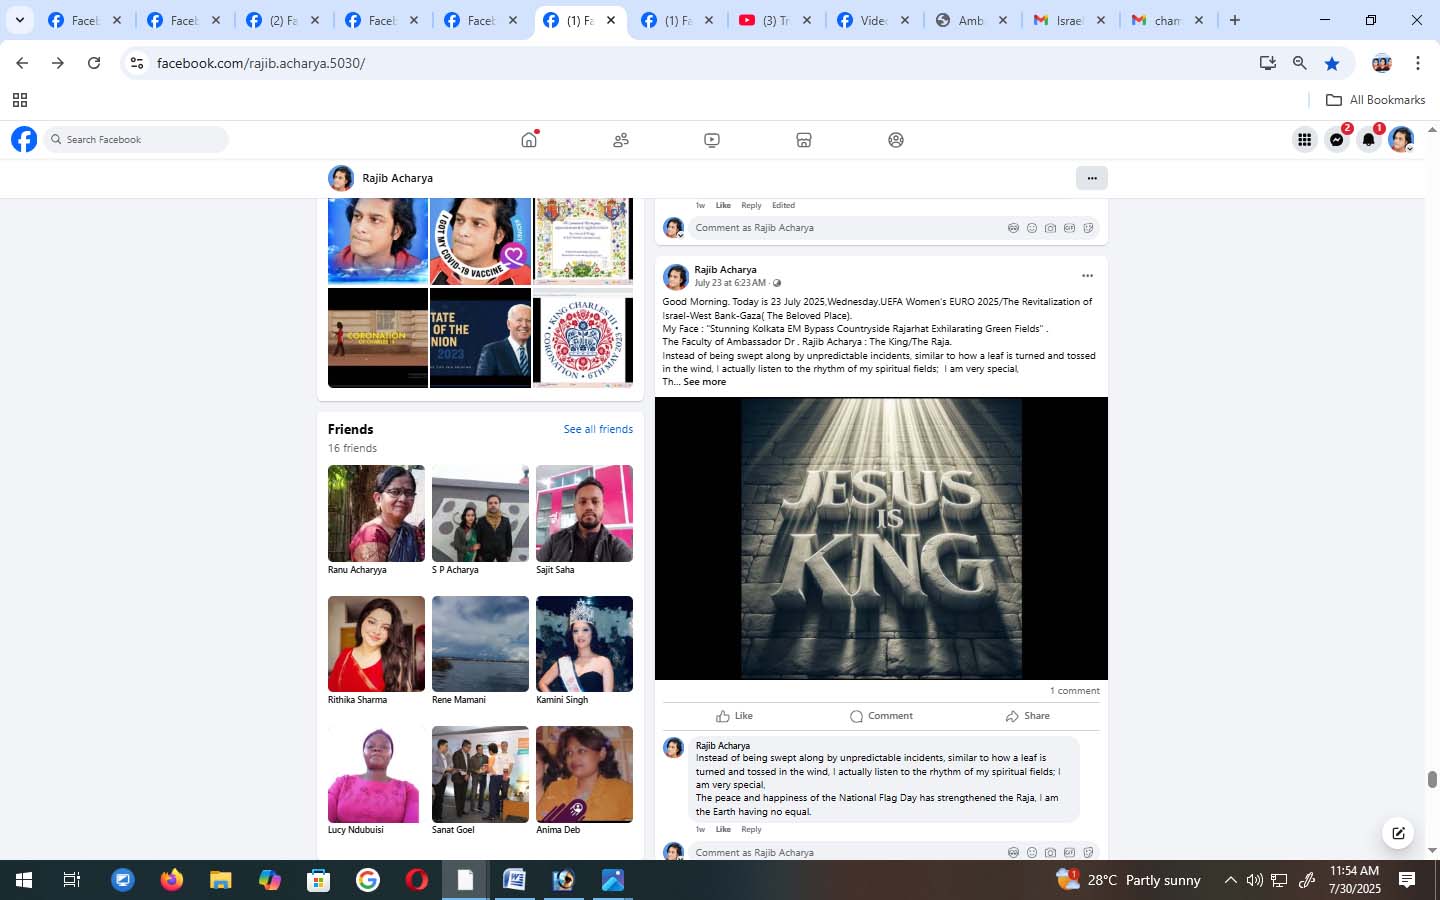The height and width of the screenshot is (900, 1440).
Task: Insert emoji icon in top comment box
Action: coord(1032,228)
